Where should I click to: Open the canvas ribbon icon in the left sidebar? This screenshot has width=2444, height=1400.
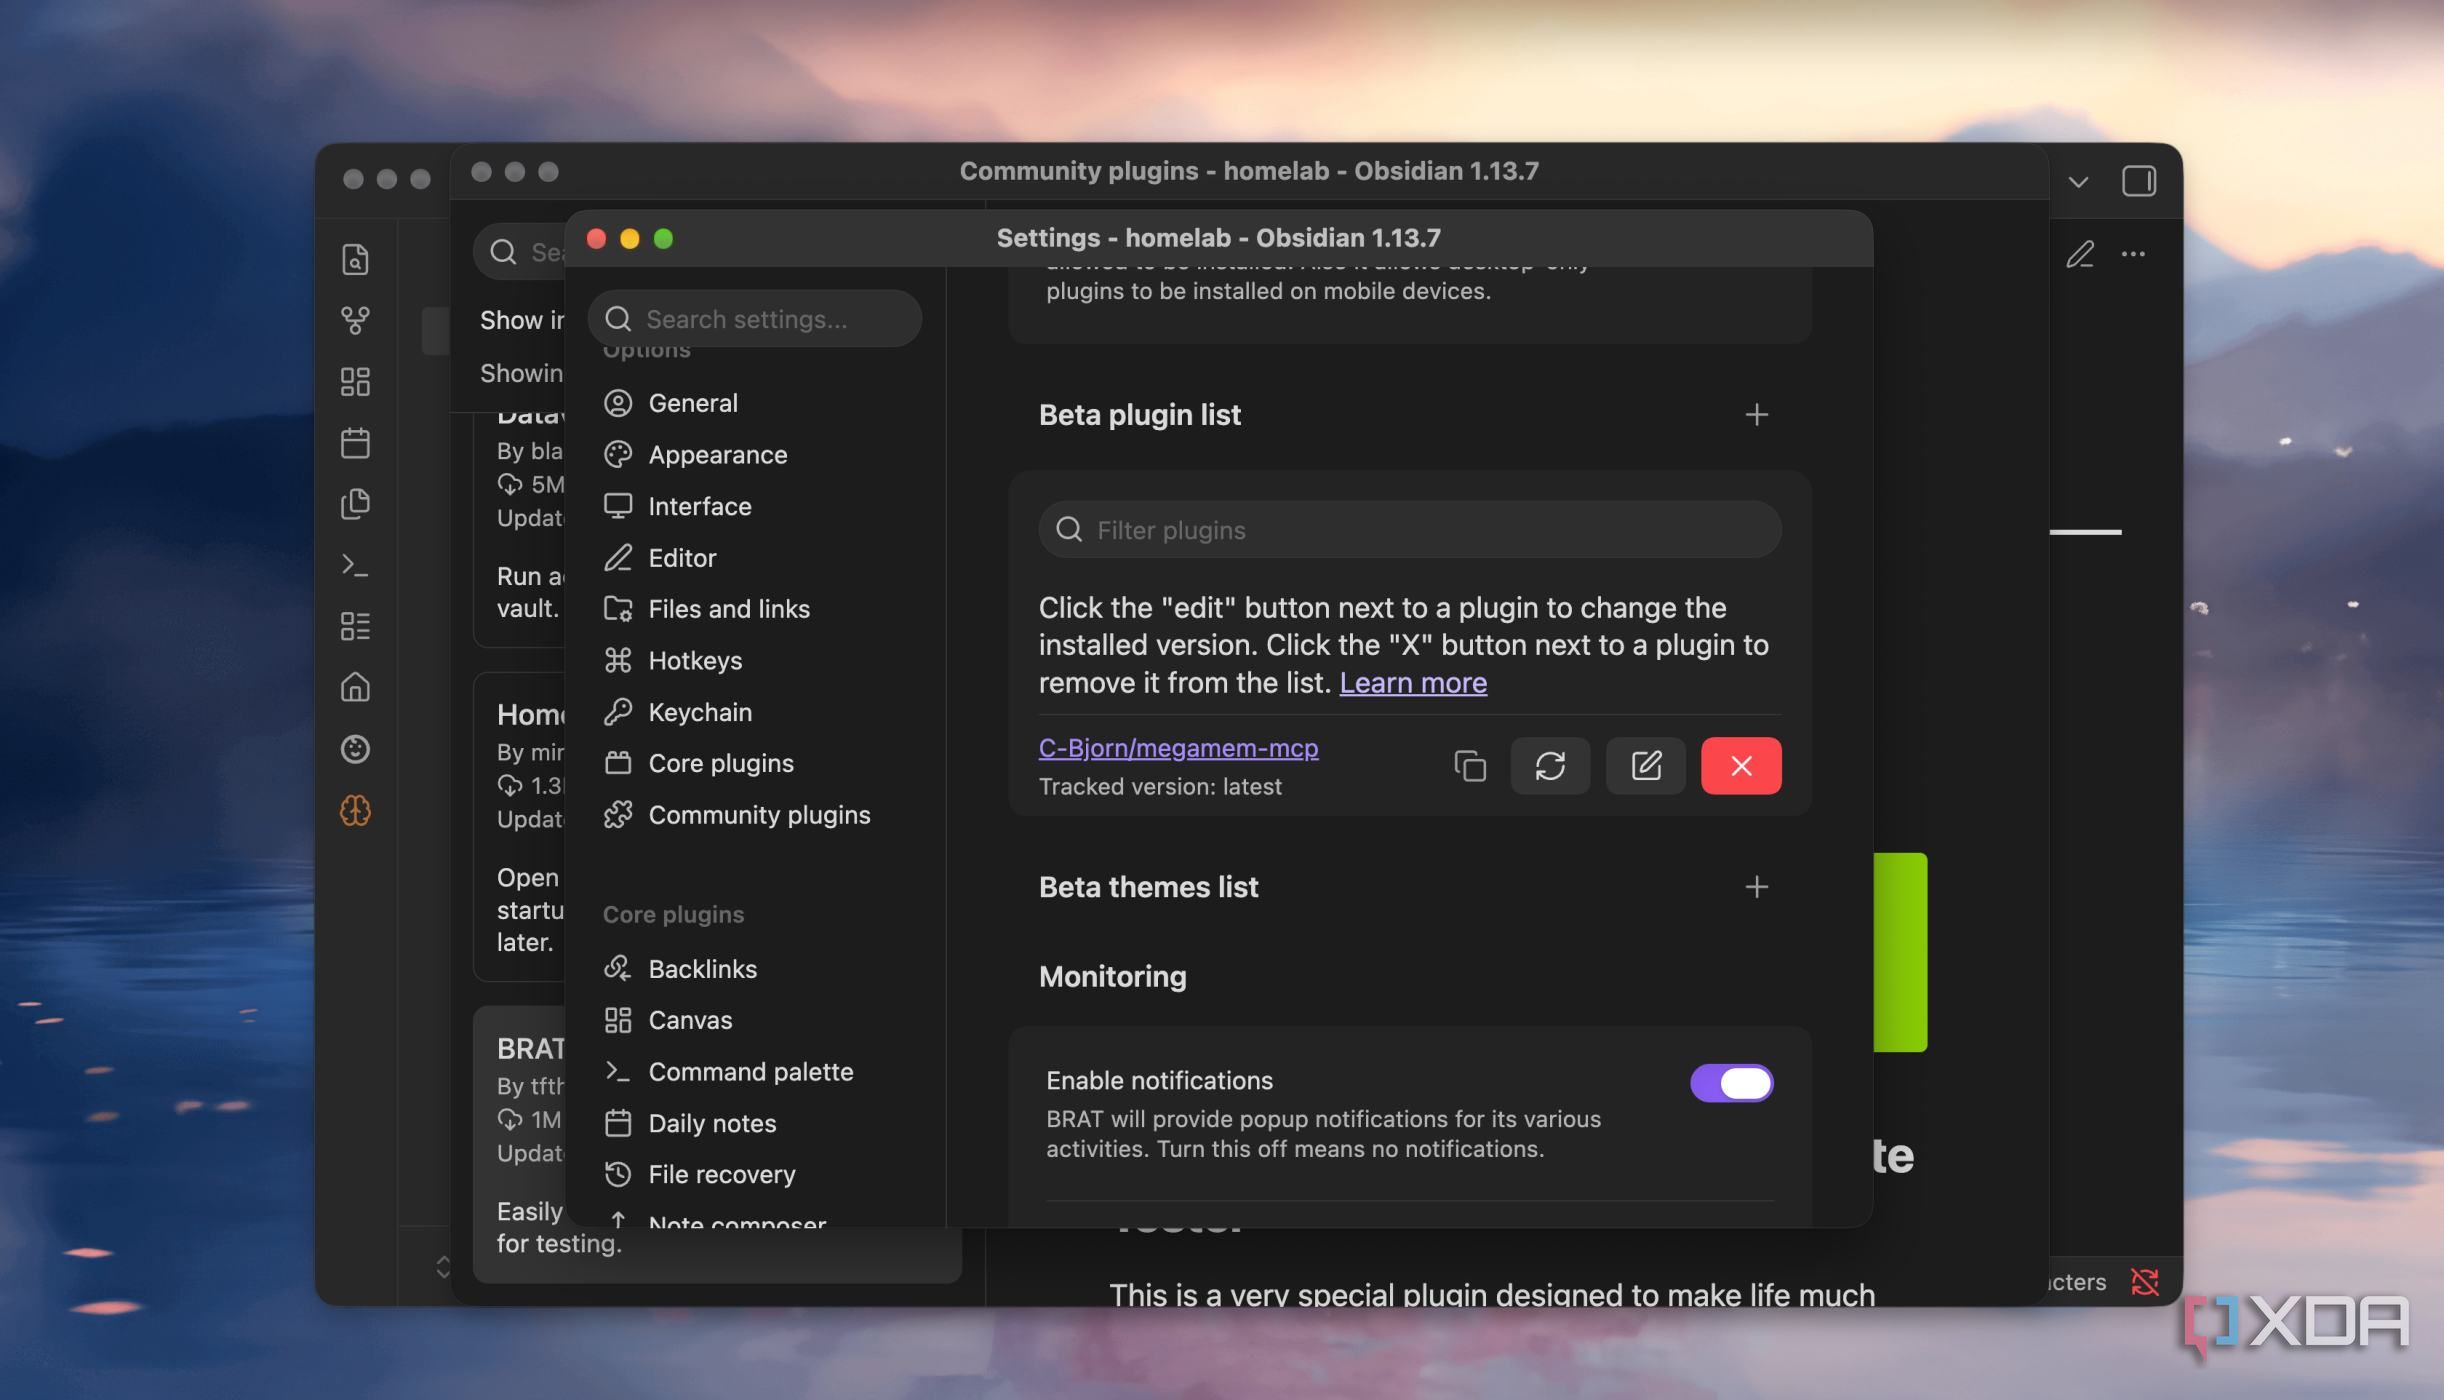click(355, 381)
